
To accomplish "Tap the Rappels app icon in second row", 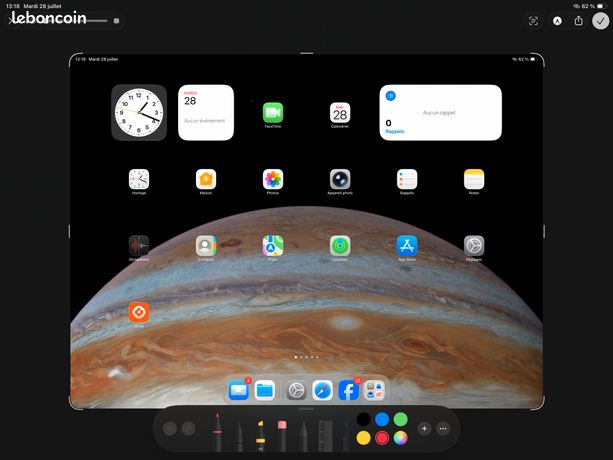I will point(407,179).
